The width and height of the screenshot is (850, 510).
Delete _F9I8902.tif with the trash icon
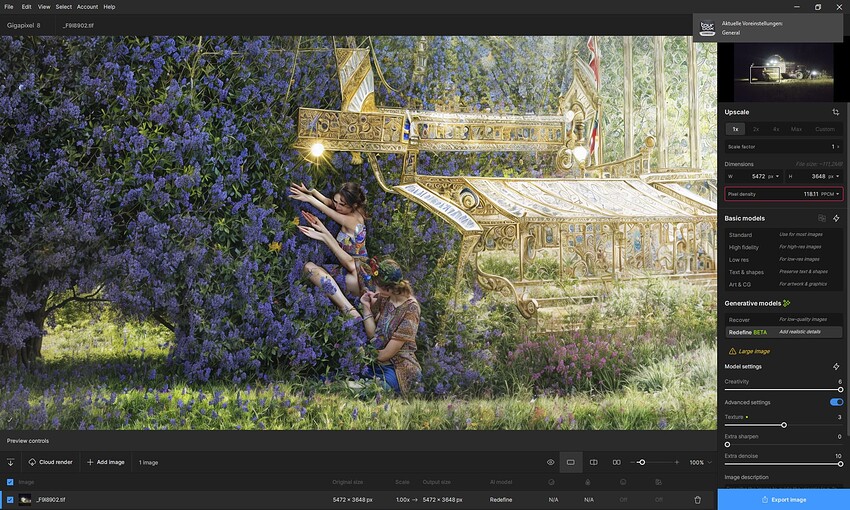[698, 500]
